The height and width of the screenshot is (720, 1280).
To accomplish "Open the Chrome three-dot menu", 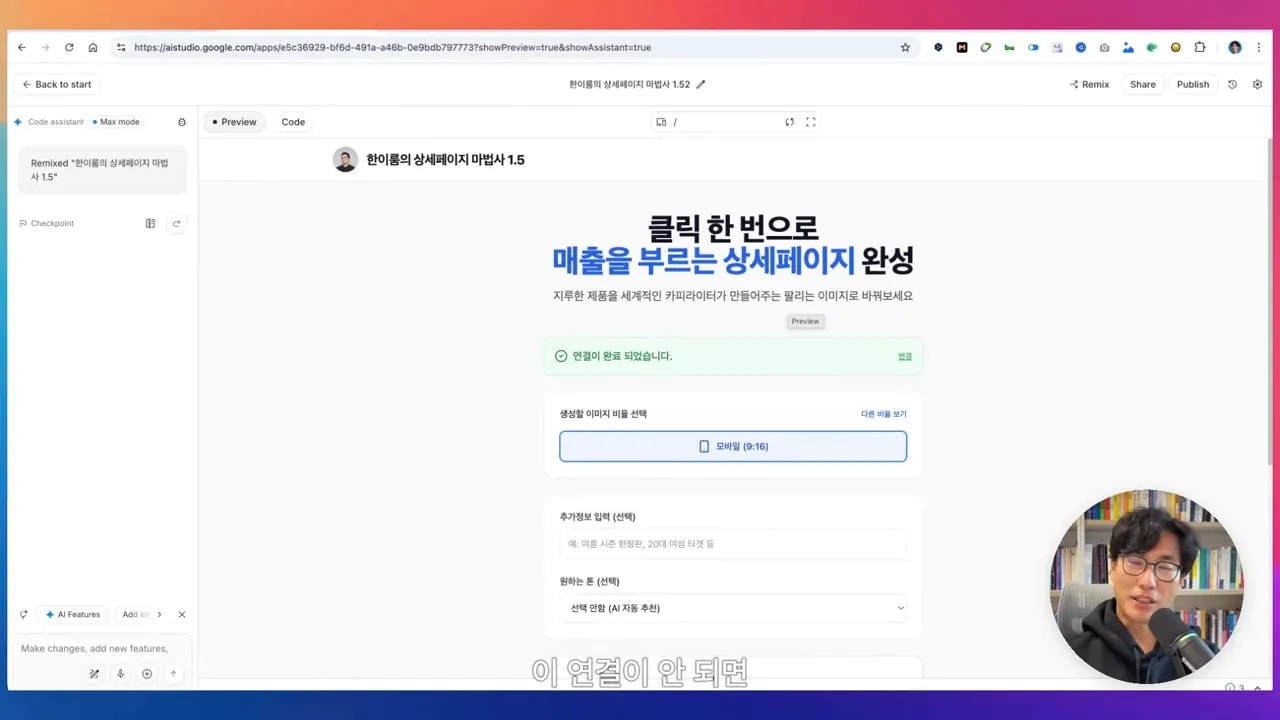I will pos(1259,47).
